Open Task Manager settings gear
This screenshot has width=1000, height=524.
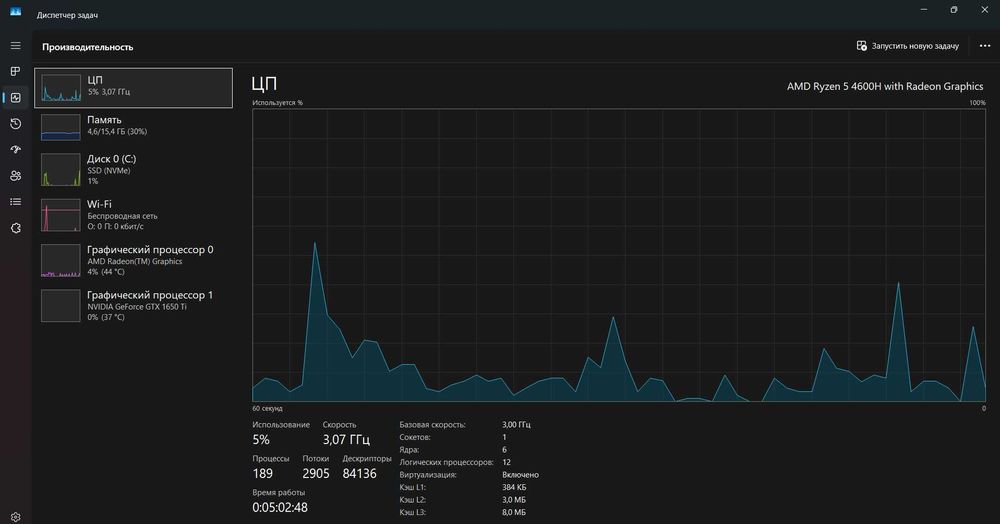[x=15, y=517]
